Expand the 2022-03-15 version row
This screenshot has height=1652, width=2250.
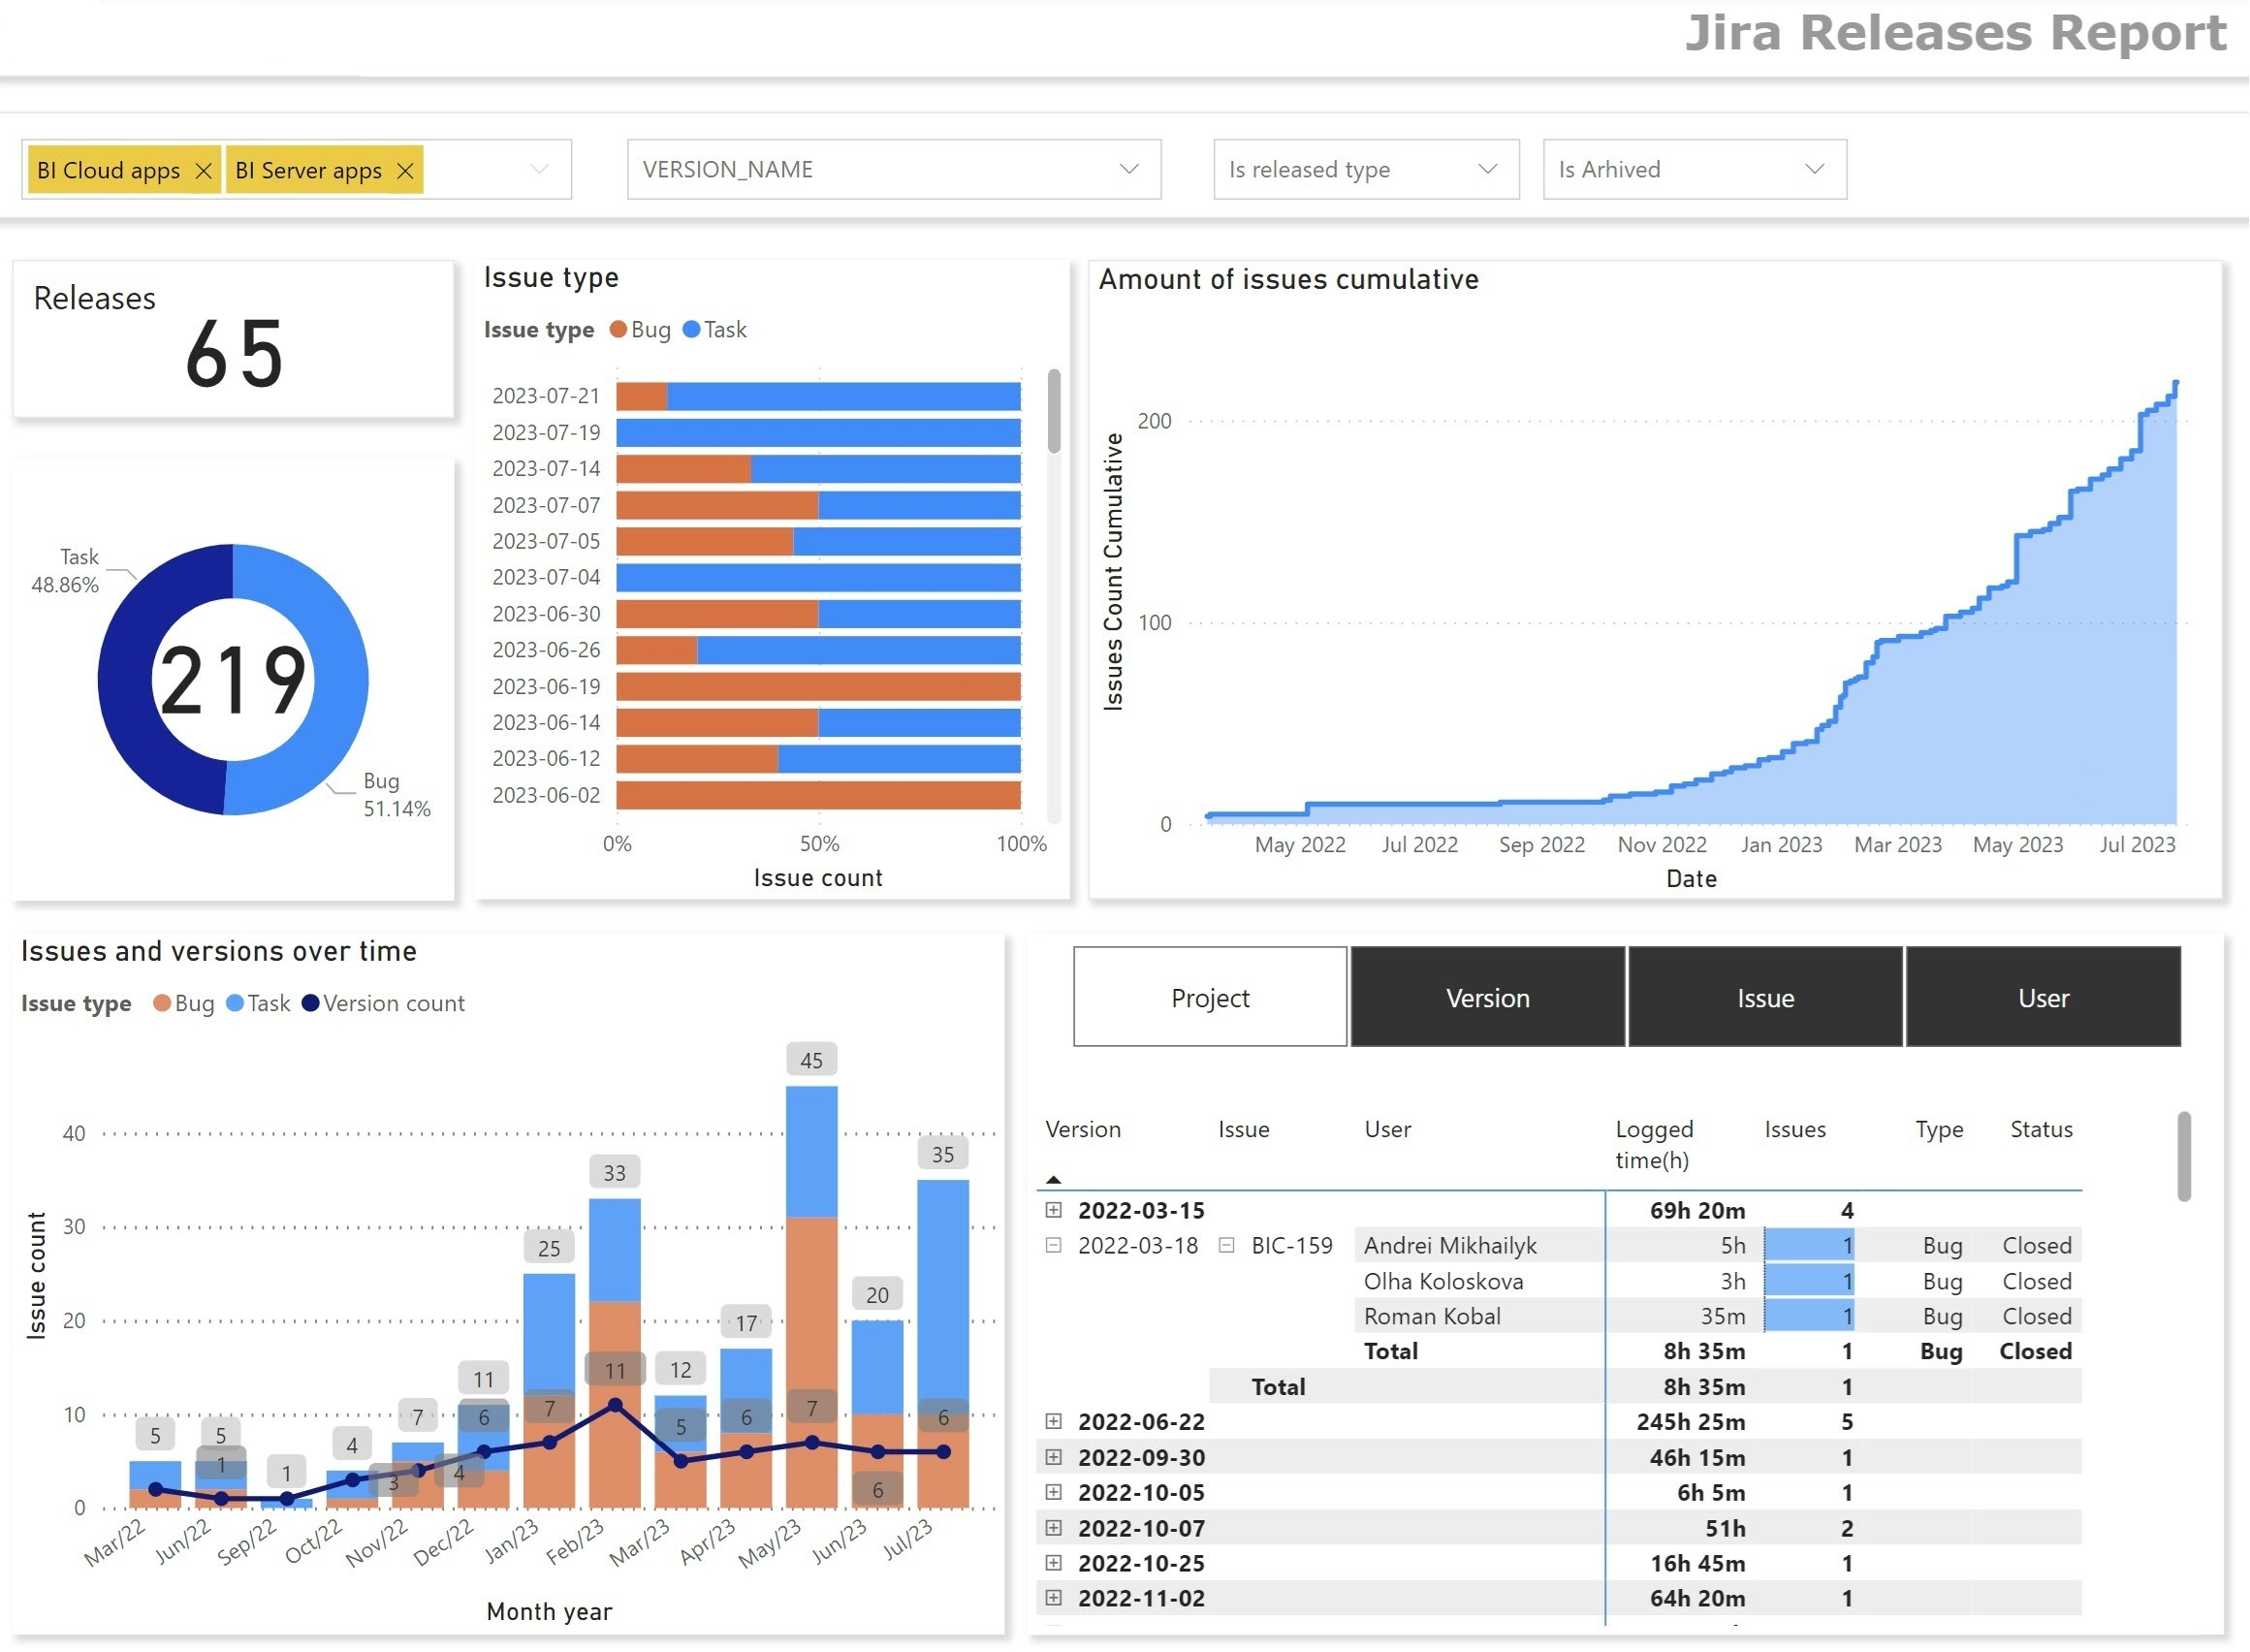pyautogui.click(x=1054, y=1211)
